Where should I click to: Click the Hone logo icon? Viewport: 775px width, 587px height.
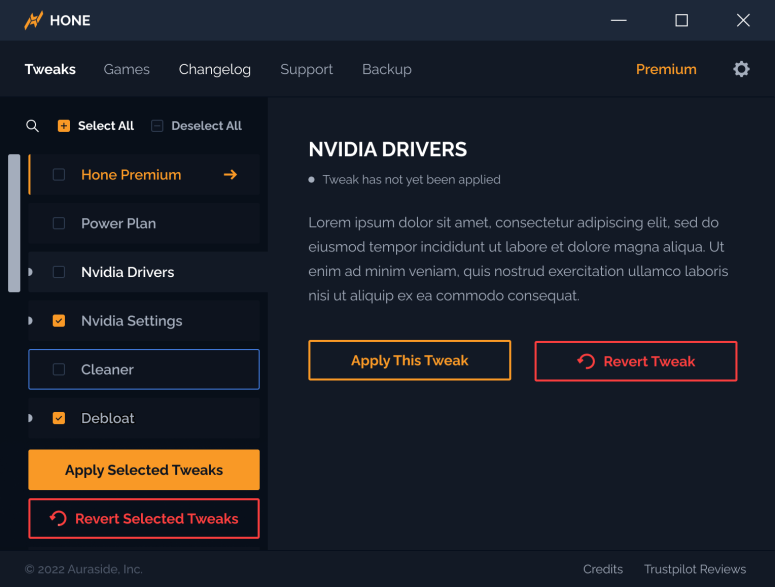click(x=34, y=20)
